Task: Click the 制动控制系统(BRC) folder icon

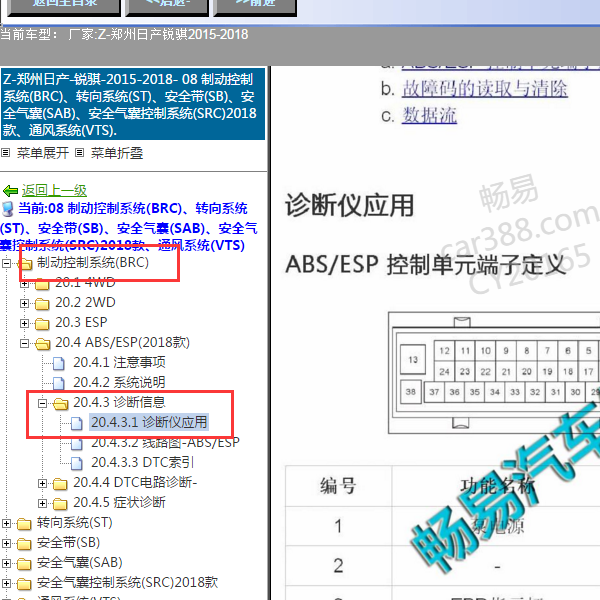Action: click(25, 264)
